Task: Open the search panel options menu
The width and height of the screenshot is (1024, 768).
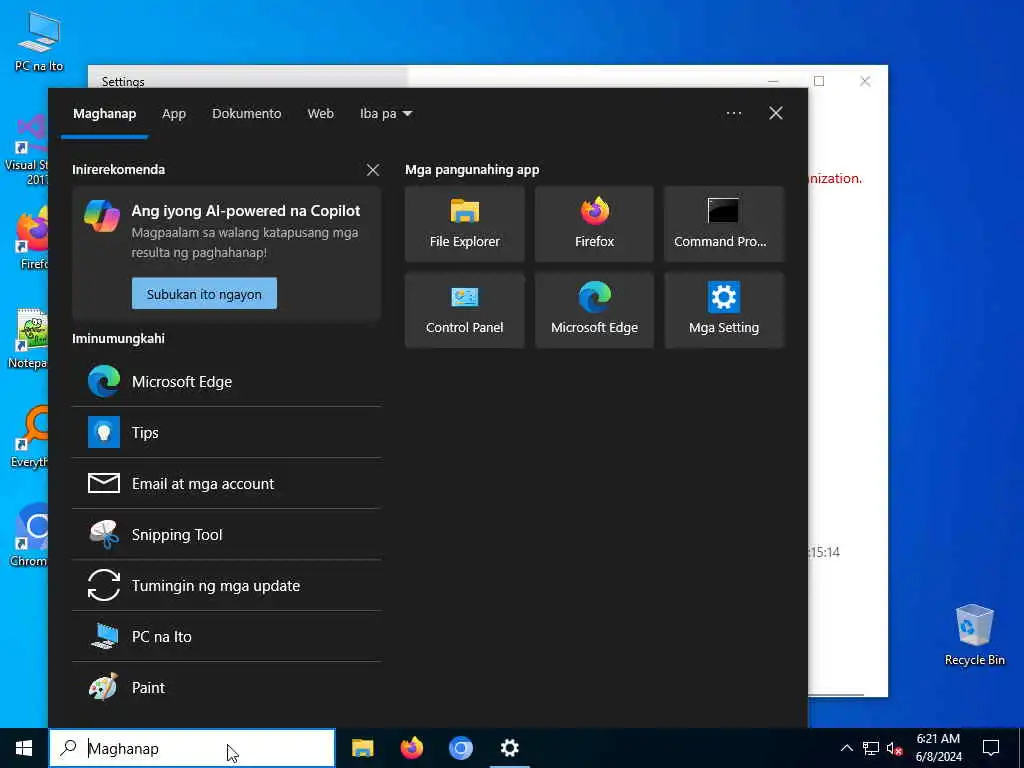Action: point(733,114)
